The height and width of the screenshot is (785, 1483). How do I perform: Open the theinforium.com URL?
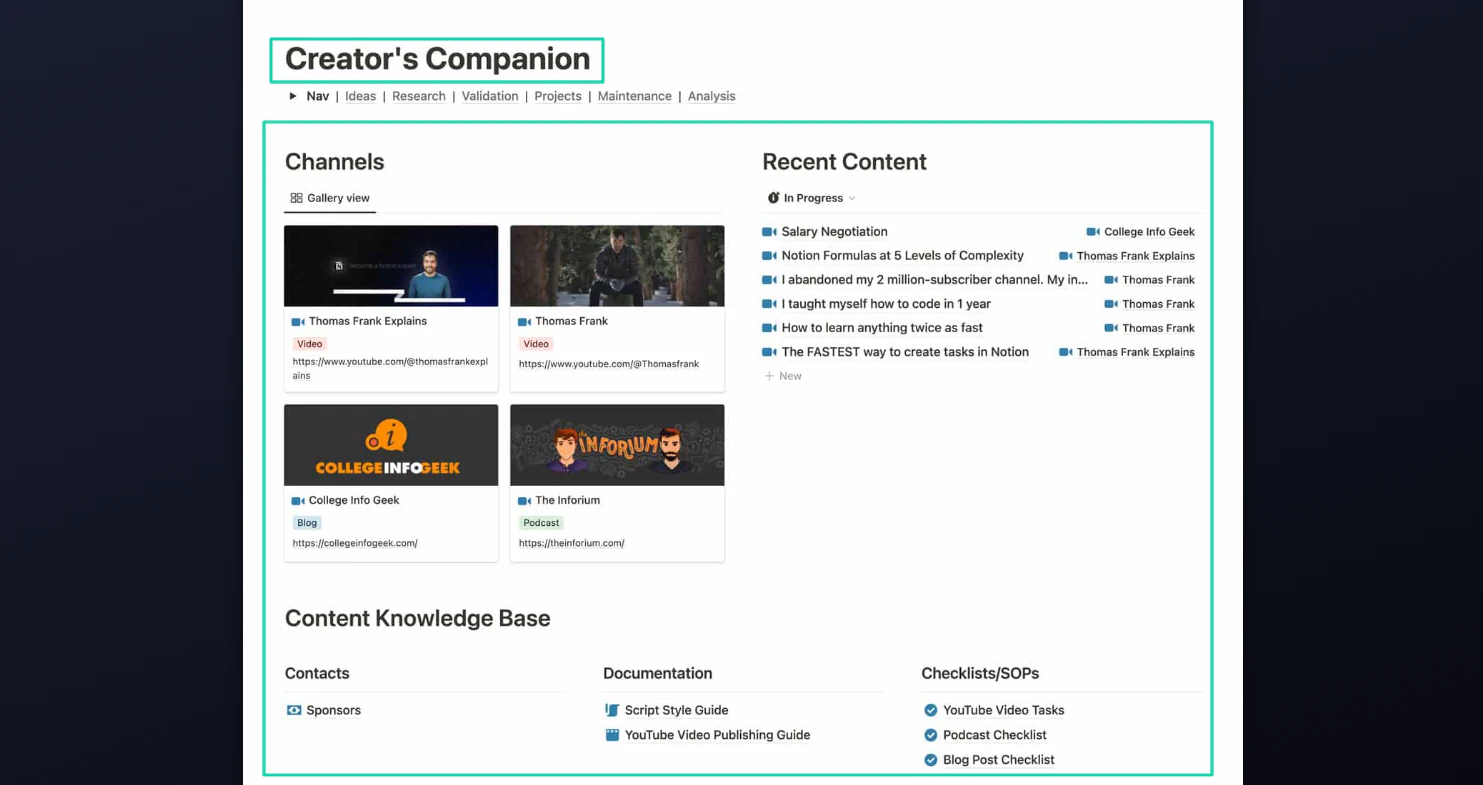click(572, 543)
